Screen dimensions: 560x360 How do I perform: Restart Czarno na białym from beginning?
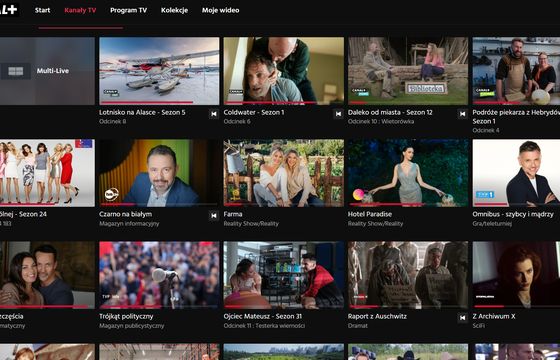(214, 216)
